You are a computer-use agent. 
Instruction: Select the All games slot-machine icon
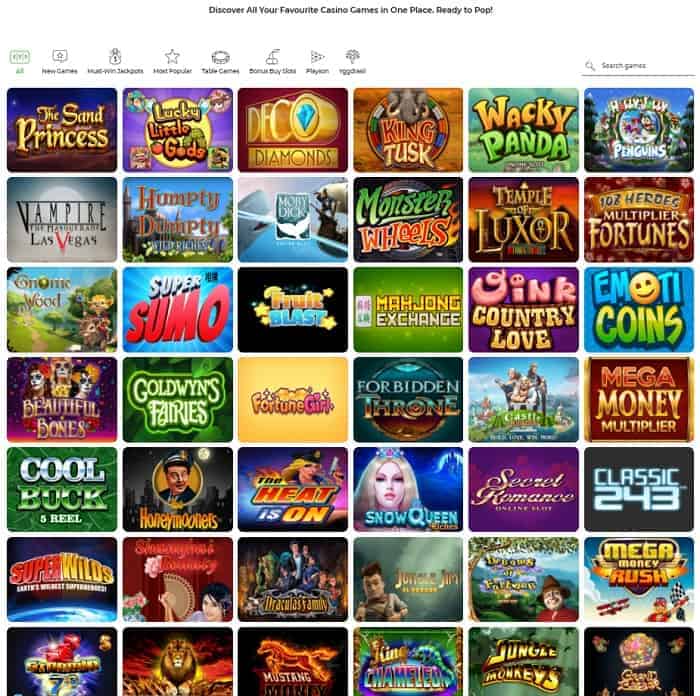pyautogui.click(x=20, y=57)
